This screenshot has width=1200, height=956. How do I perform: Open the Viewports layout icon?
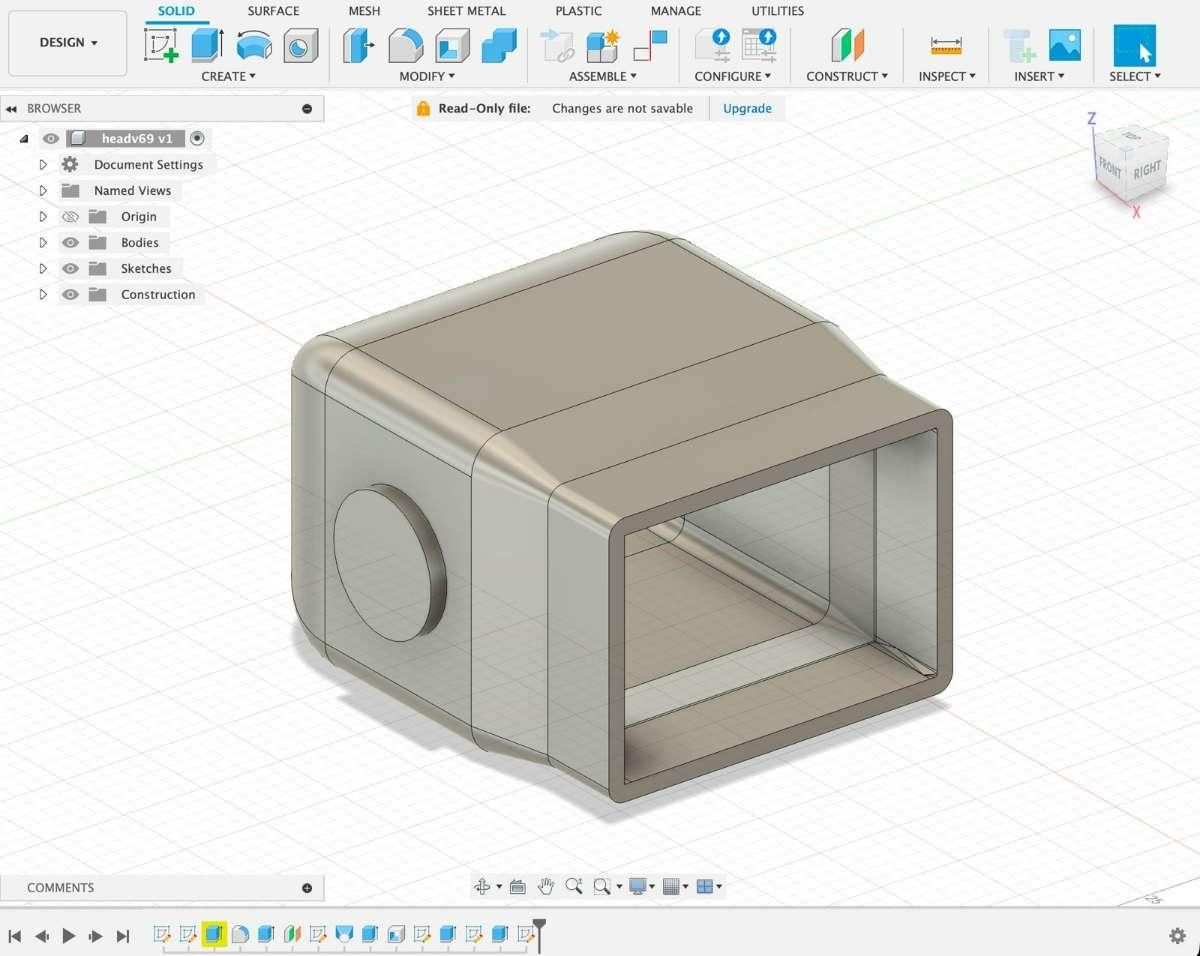(x=705, y=886)
